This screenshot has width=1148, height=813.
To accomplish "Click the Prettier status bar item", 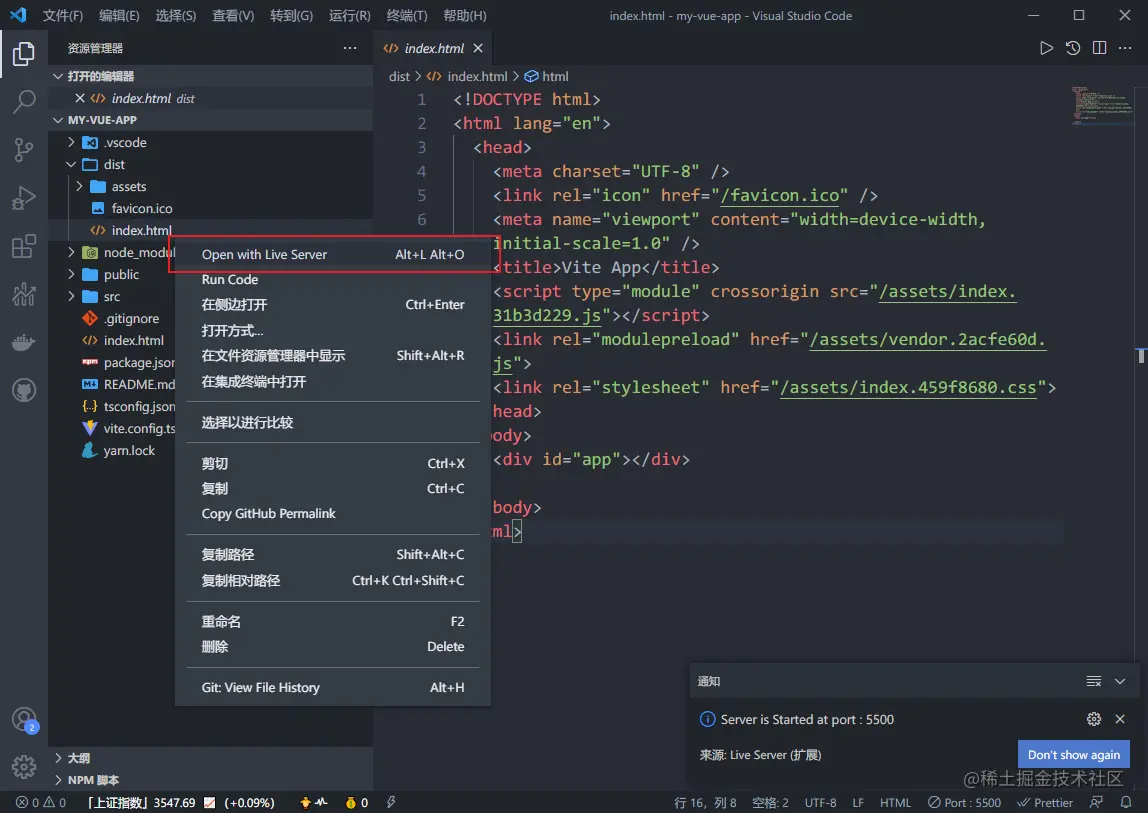I will 1045,803.
